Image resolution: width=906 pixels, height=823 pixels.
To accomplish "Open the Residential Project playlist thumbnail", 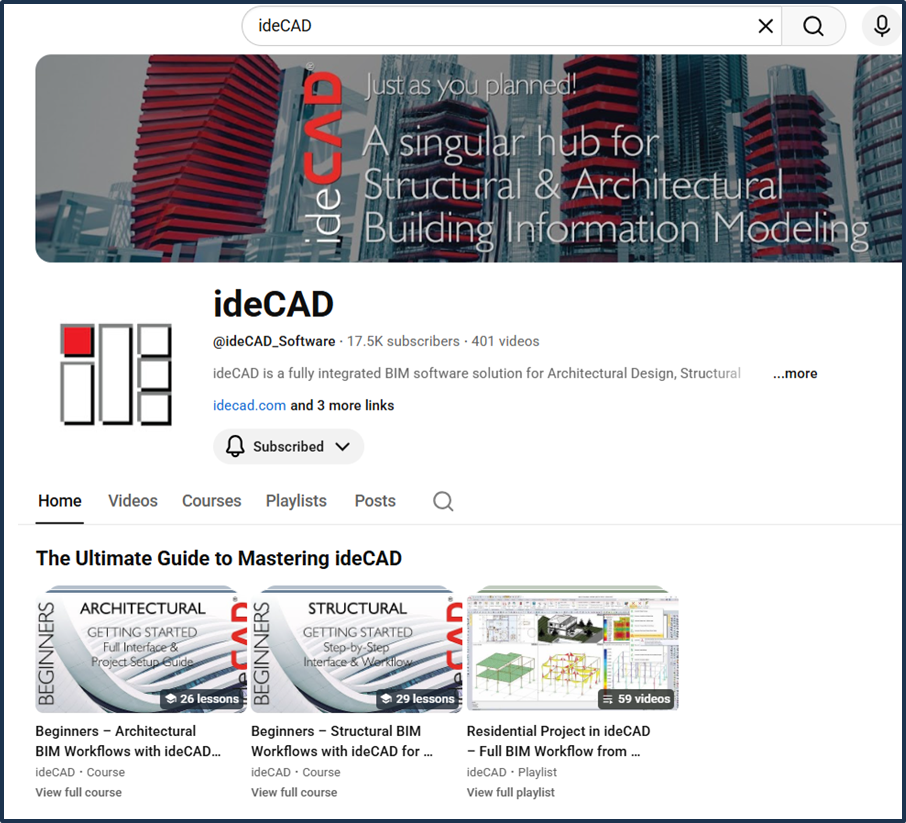I will tap(573, 649).
